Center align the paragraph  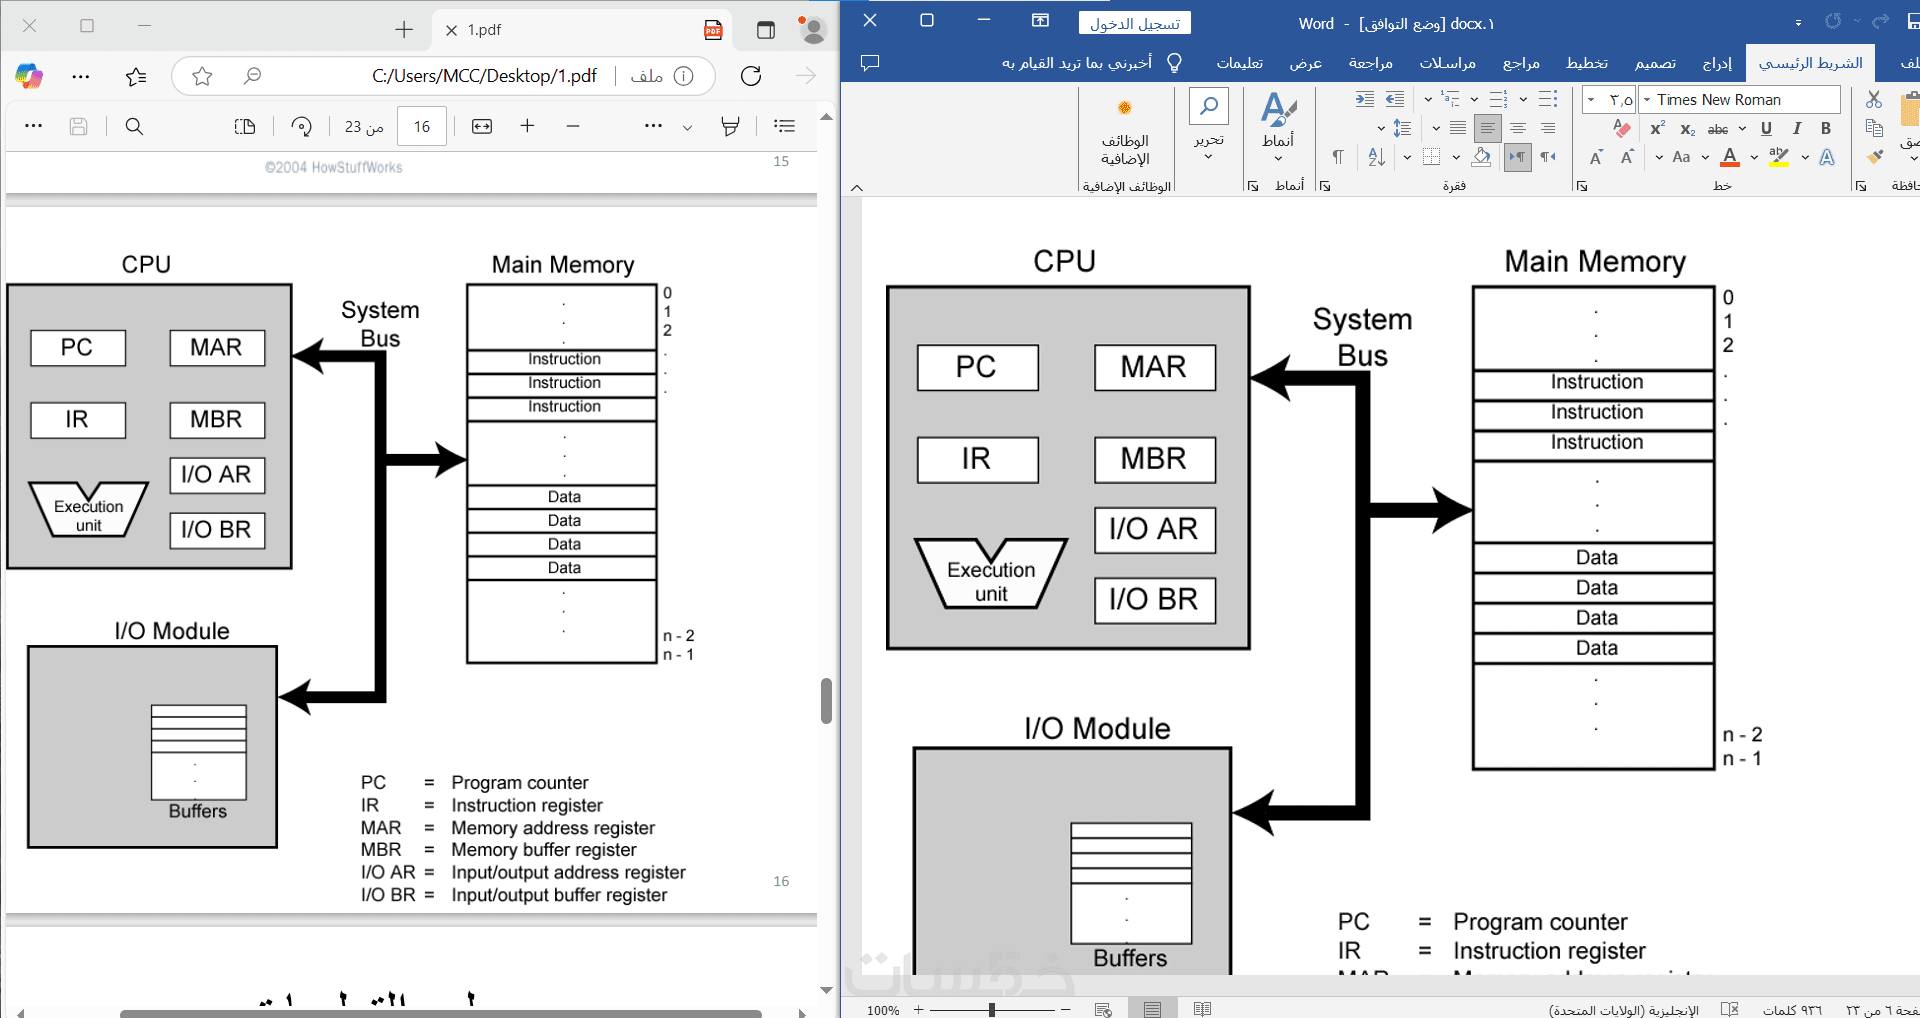tap(1518, 128)
